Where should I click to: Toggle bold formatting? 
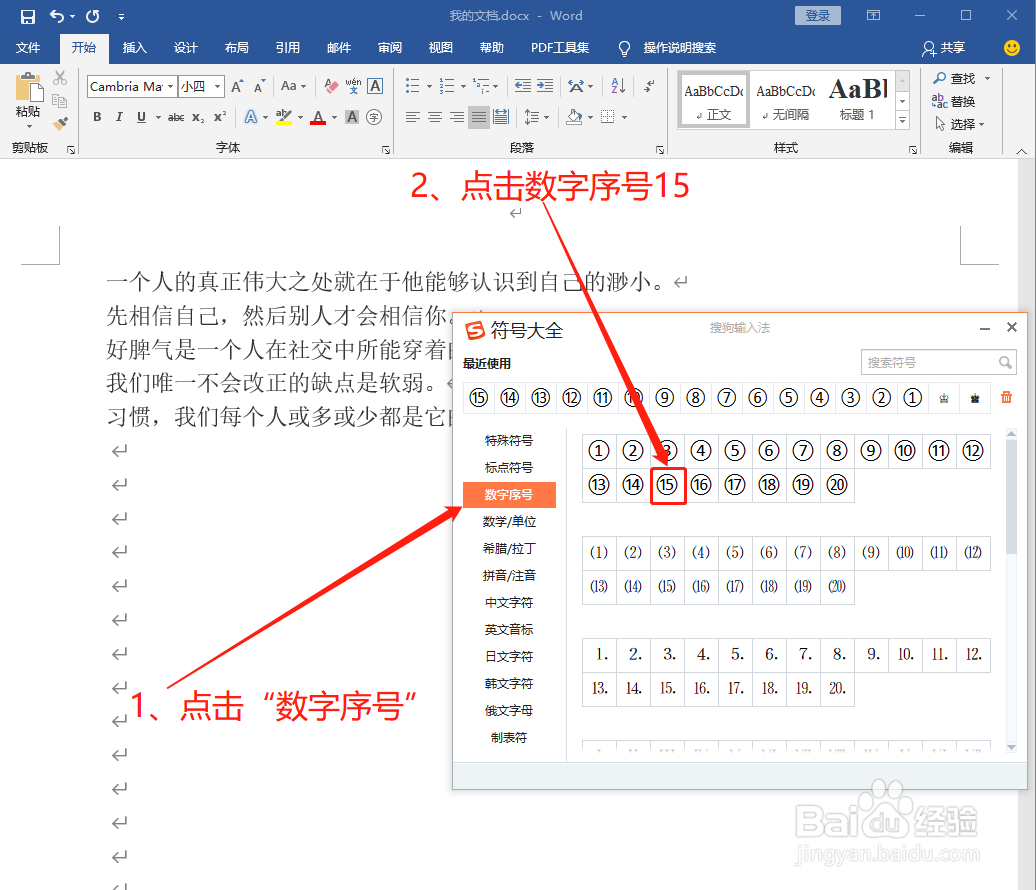click(x=97, y=117)
